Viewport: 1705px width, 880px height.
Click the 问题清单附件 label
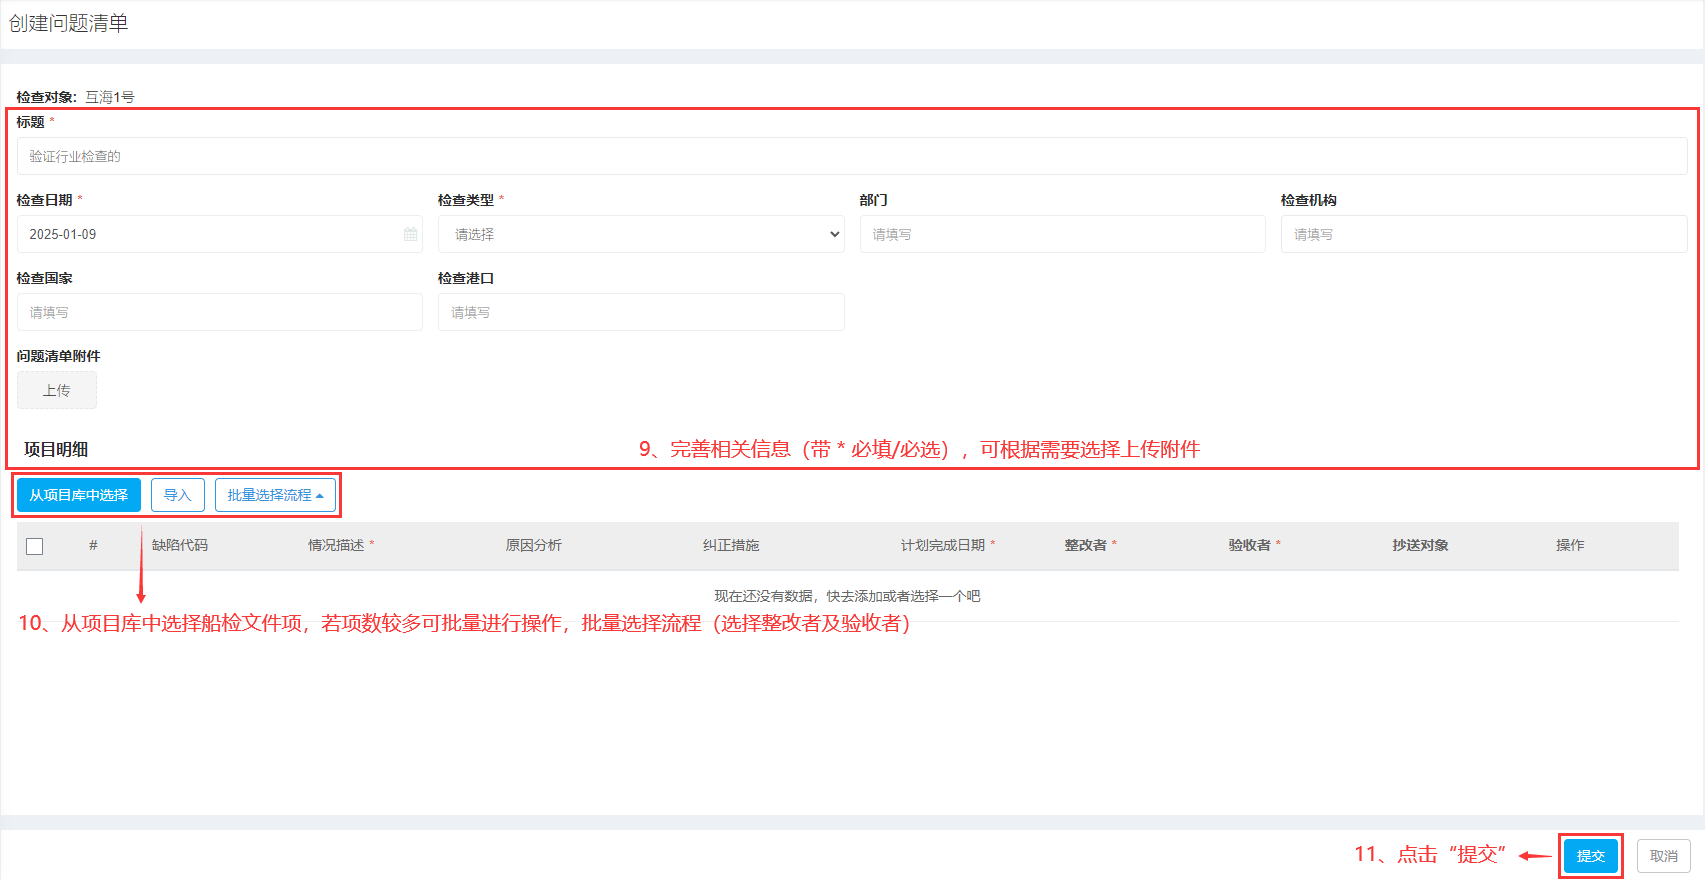58,356
